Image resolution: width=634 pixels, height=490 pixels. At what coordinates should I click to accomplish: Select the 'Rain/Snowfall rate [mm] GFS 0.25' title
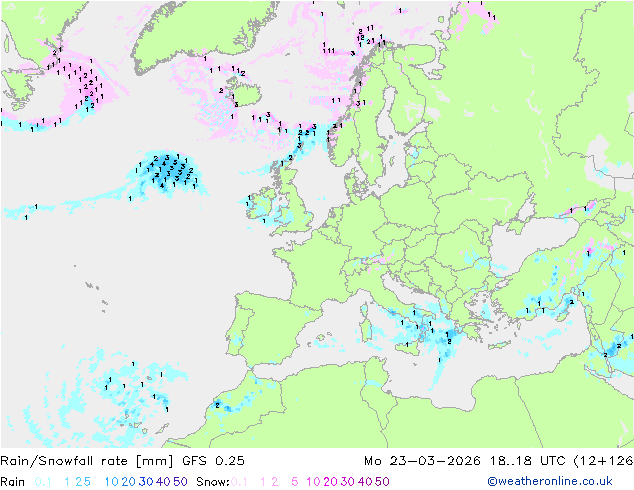(123, 461)
